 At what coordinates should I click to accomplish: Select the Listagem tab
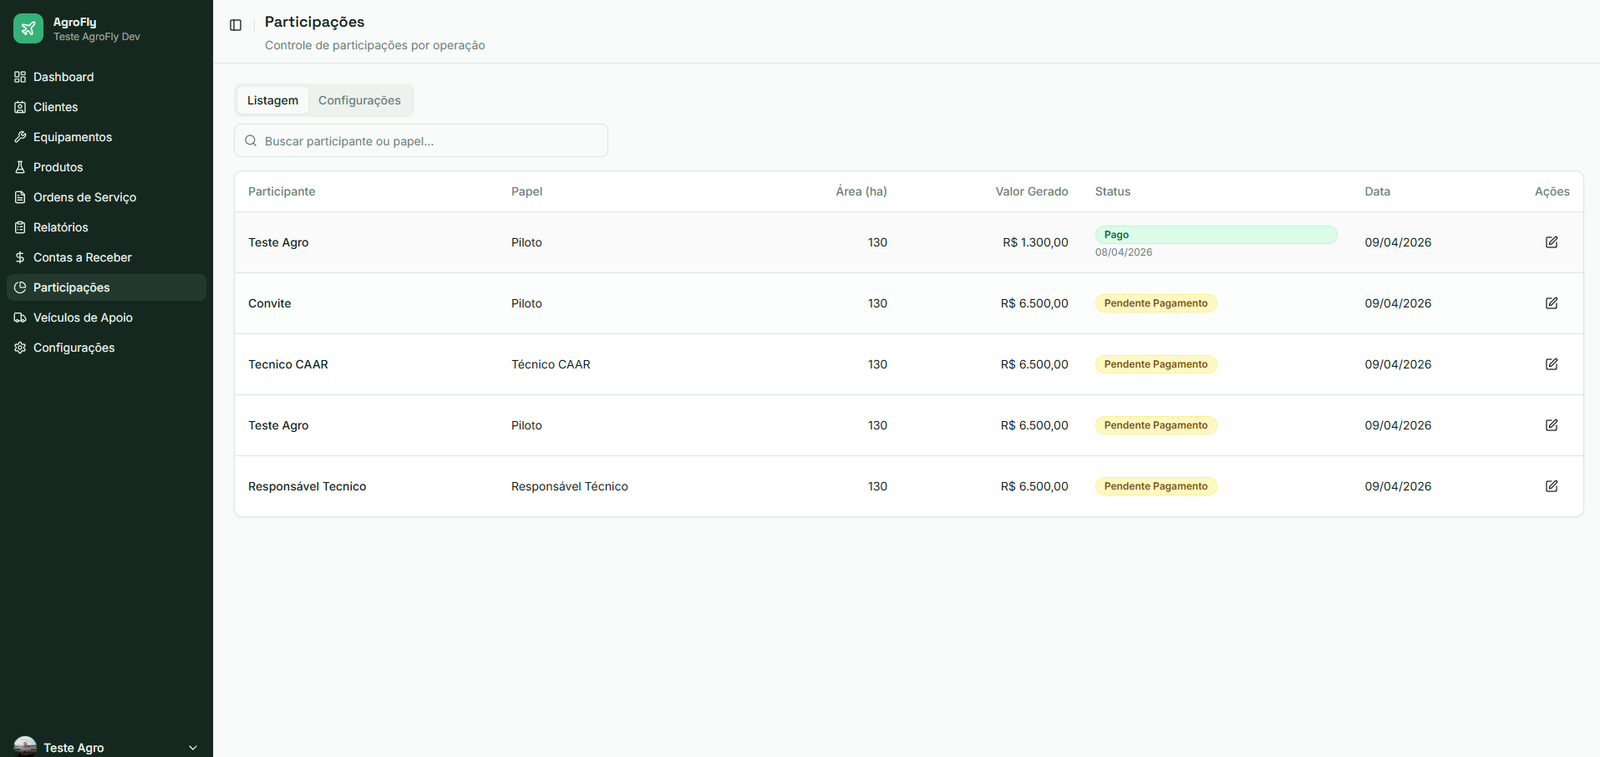pyautogui.click(x=273, y=100)
